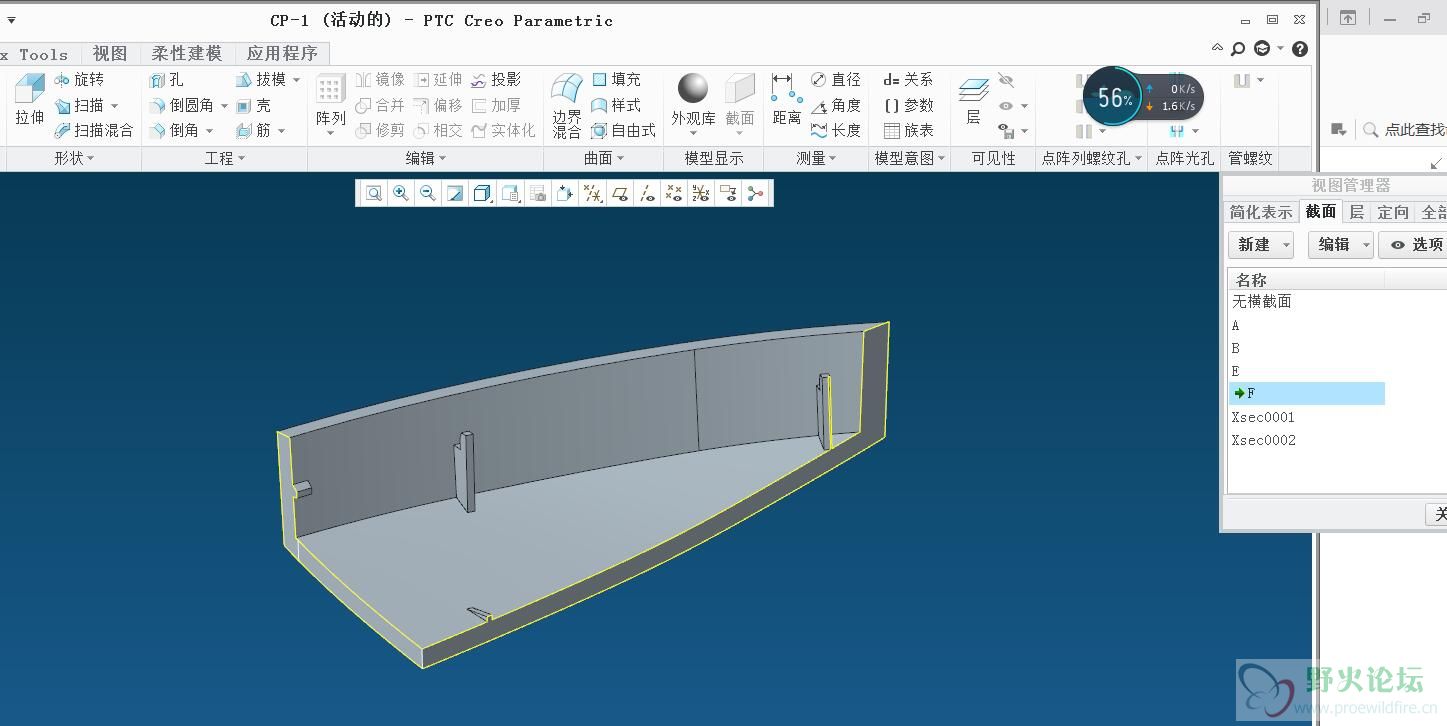Select cross section Xsec0002
This screenshot has height=726, width=1447.
pos(1263,440)
